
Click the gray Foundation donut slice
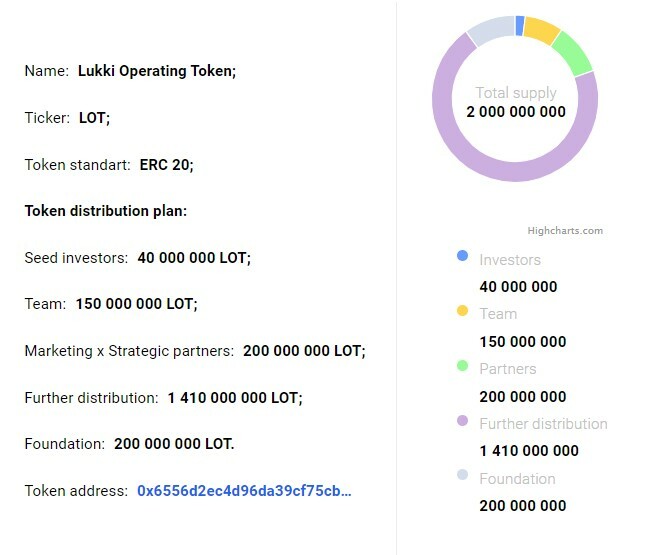(x=493, y=30)
